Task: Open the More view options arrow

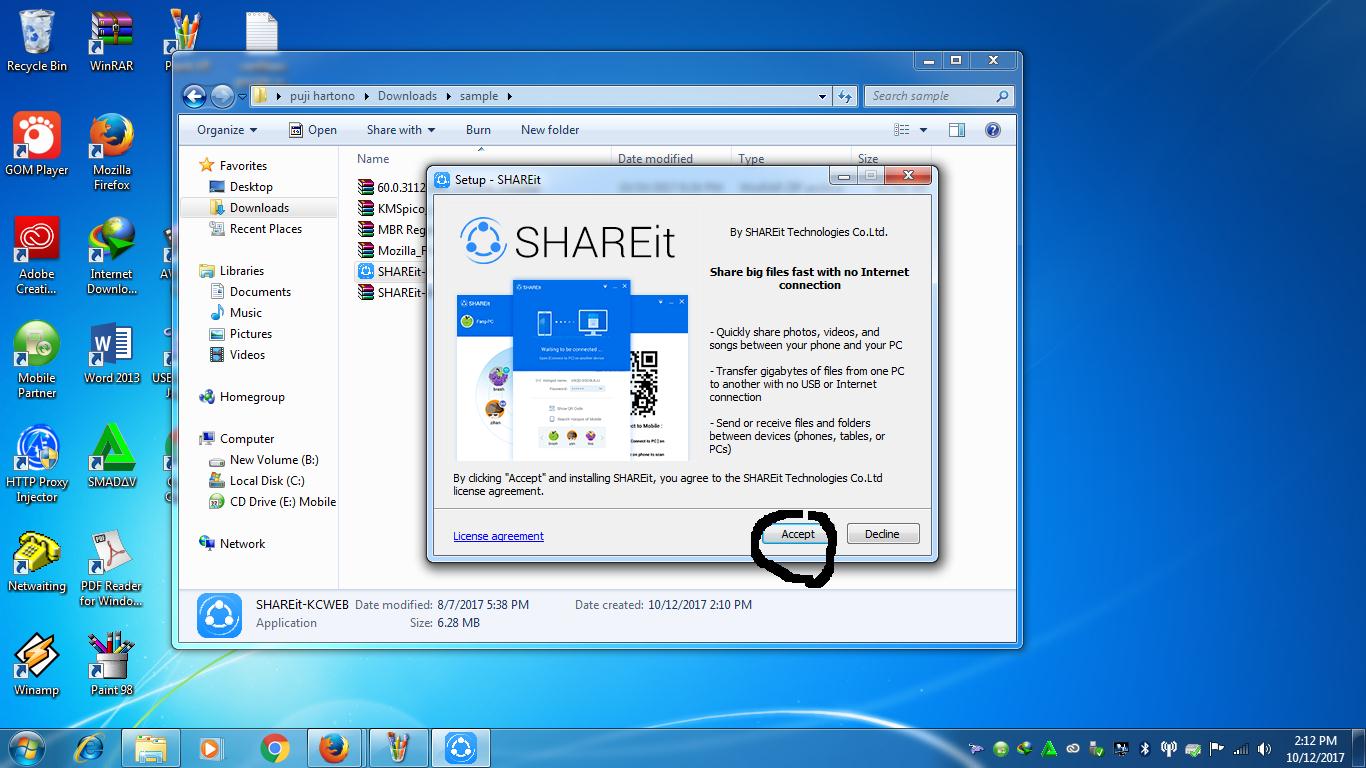Action: (x=923, y=130)
